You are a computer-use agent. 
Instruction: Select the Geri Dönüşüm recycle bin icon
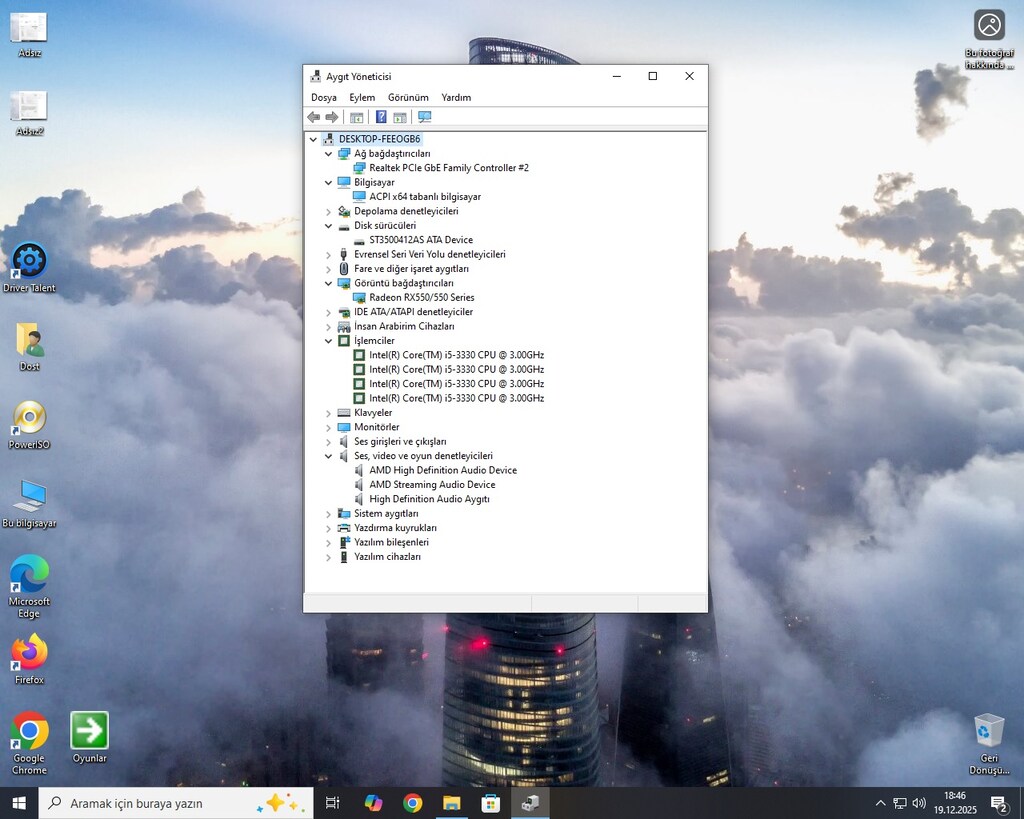click(989, 745)
